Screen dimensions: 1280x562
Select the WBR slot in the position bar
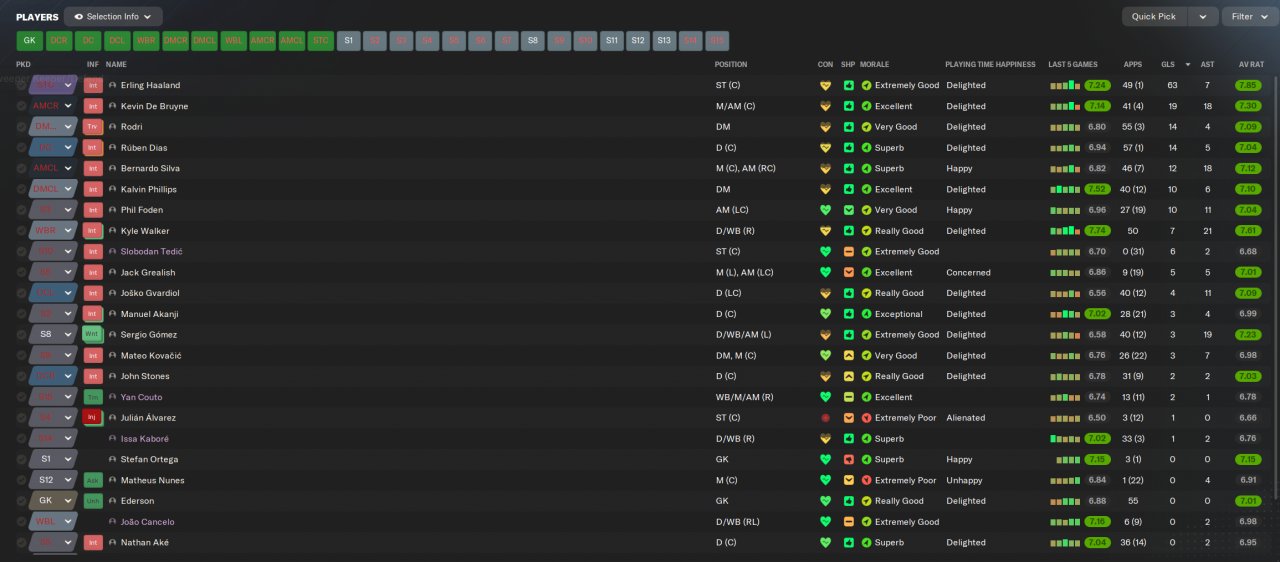click(x=146, y=41)
